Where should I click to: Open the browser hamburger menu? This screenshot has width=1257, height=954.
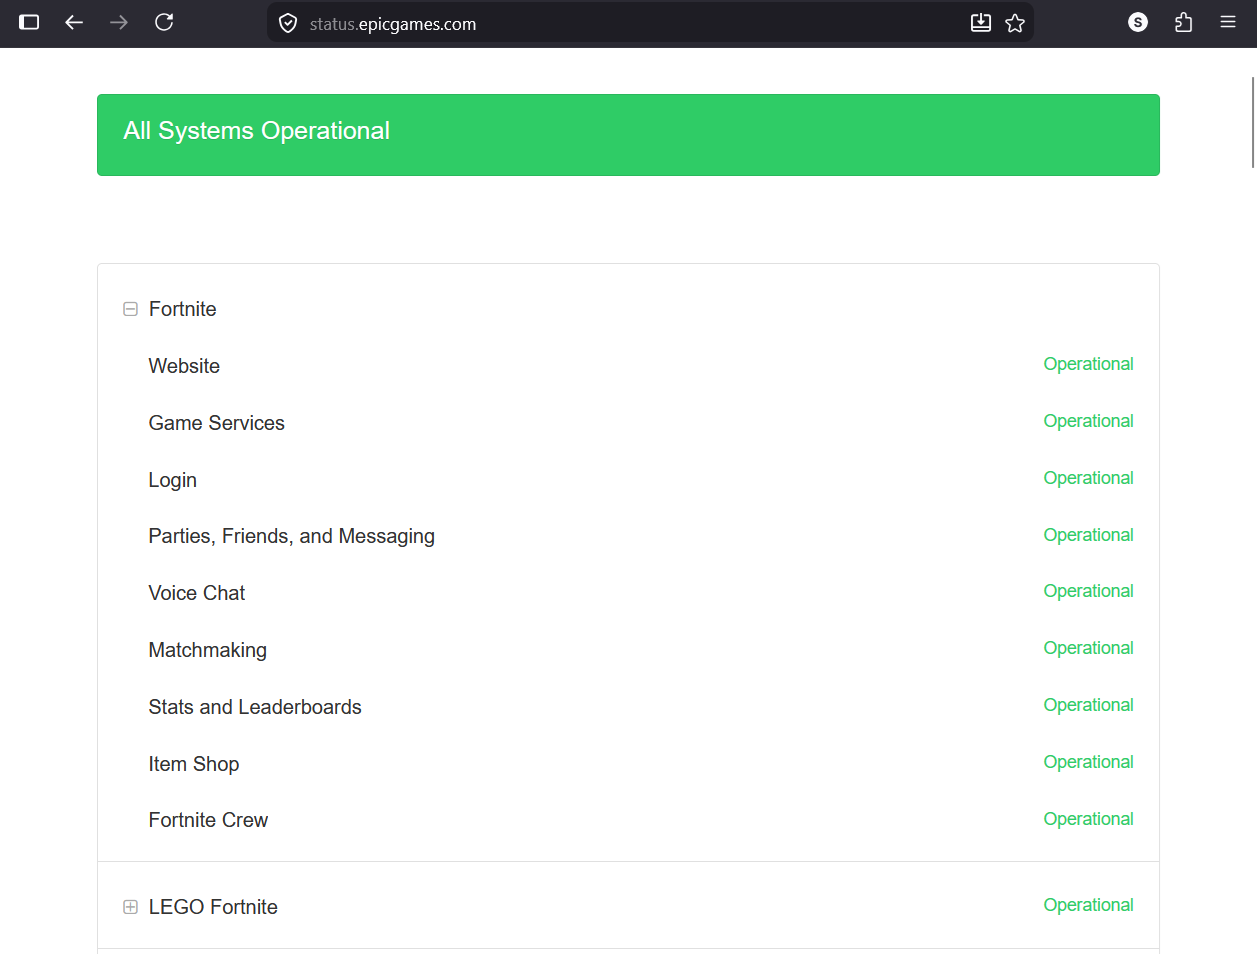pyautogui.click(x=1228, y=22)
